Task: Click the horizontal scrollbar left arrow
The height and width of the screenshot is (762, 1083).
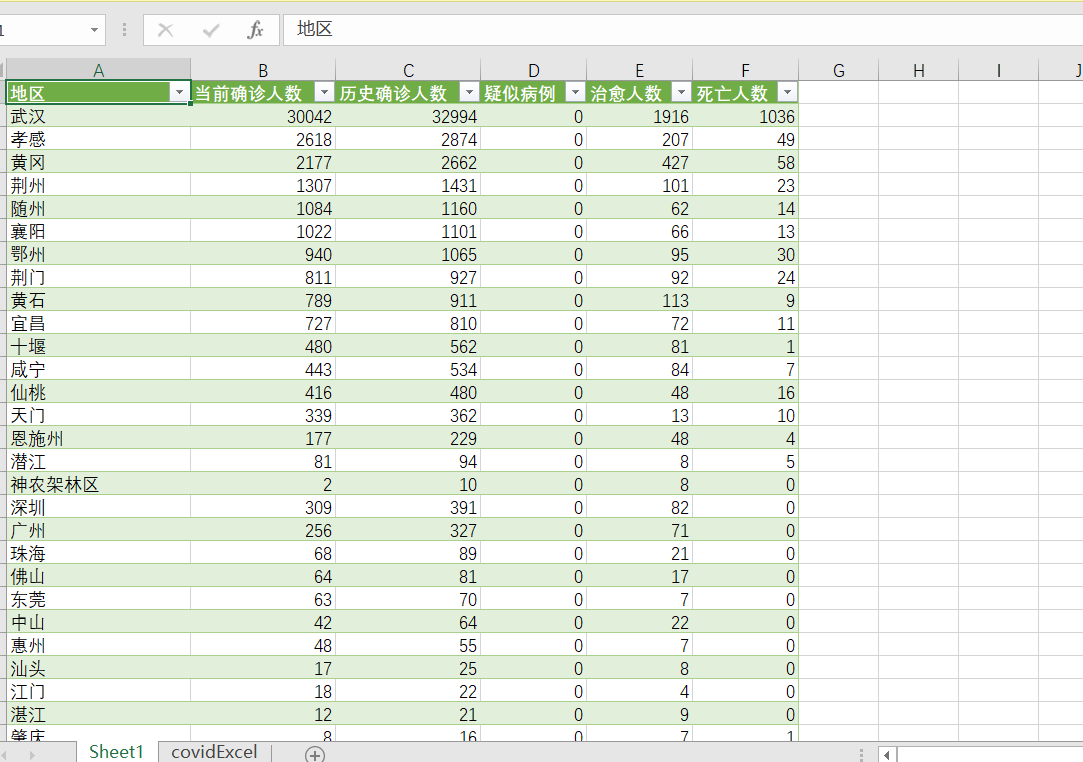Action: click(x=887, y=754)
